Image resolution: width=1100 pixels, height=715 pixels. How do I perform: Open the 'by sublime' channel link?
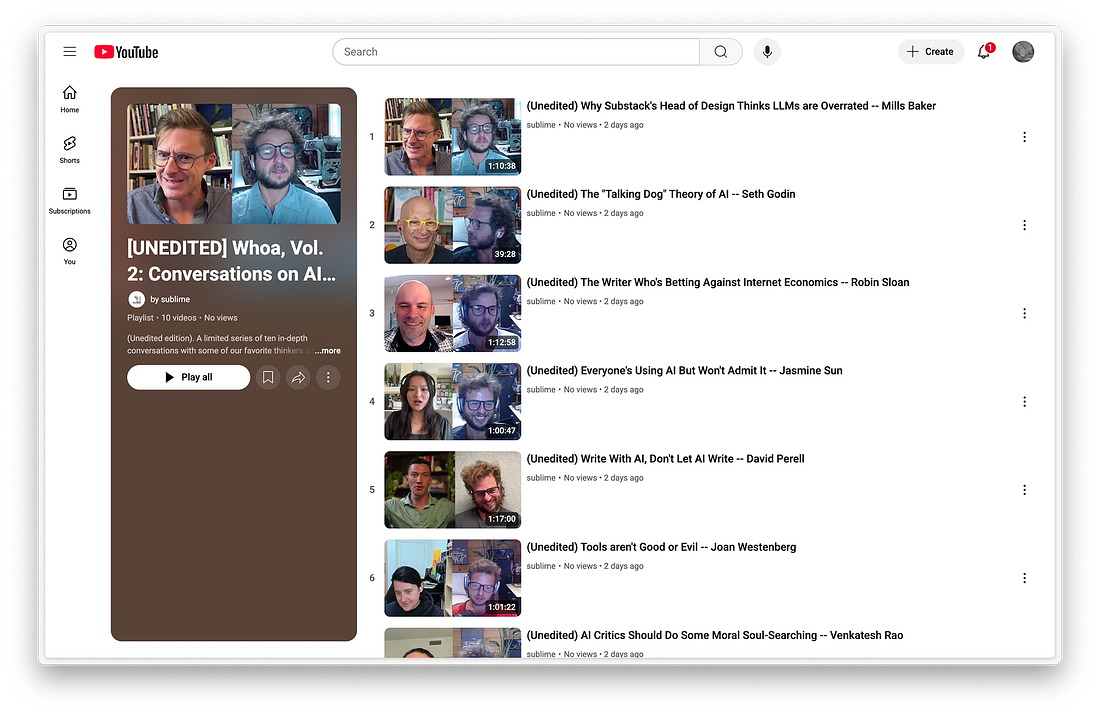coord(170,300)
